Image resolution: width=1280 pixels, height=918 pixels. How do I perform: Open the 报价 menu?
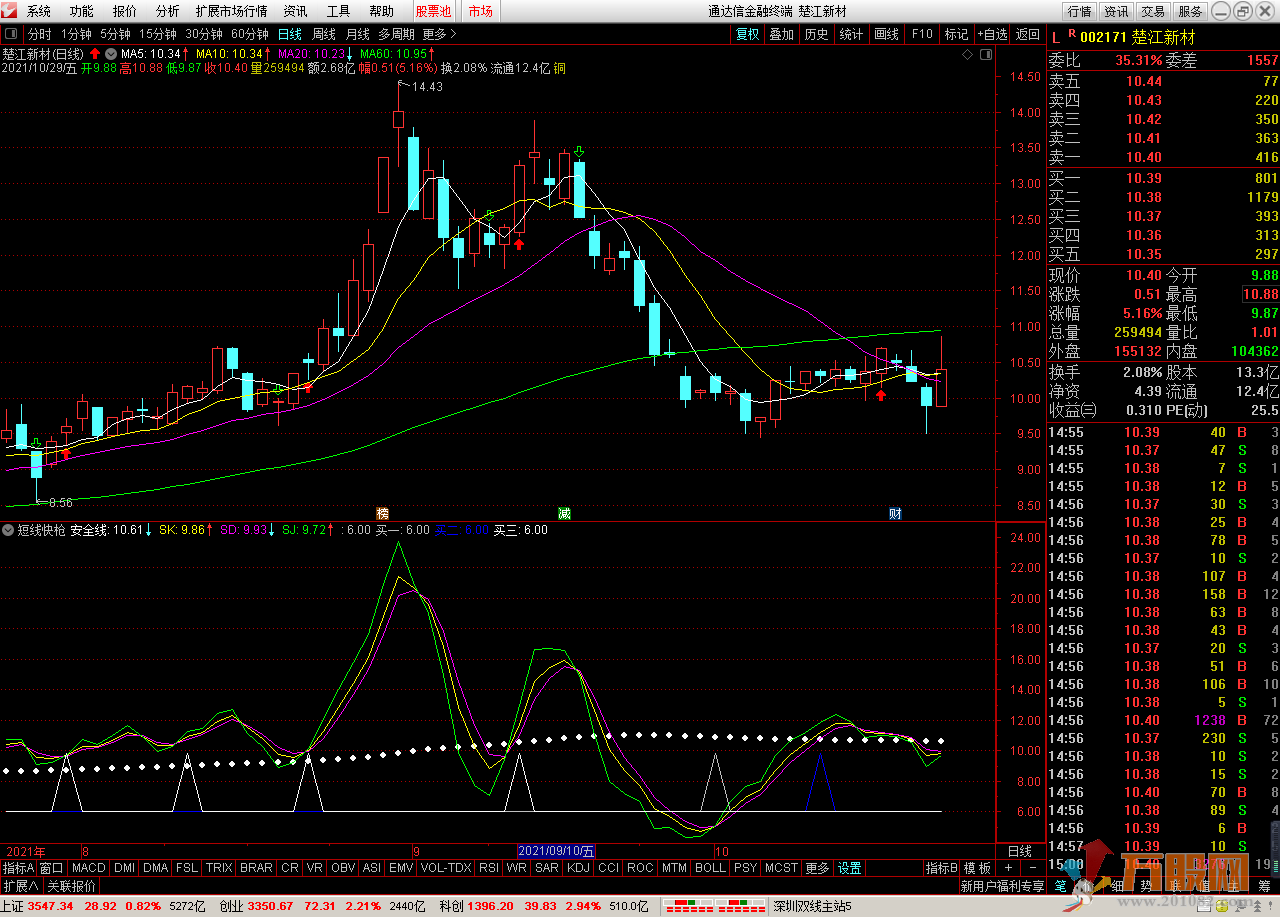[125, 11]
